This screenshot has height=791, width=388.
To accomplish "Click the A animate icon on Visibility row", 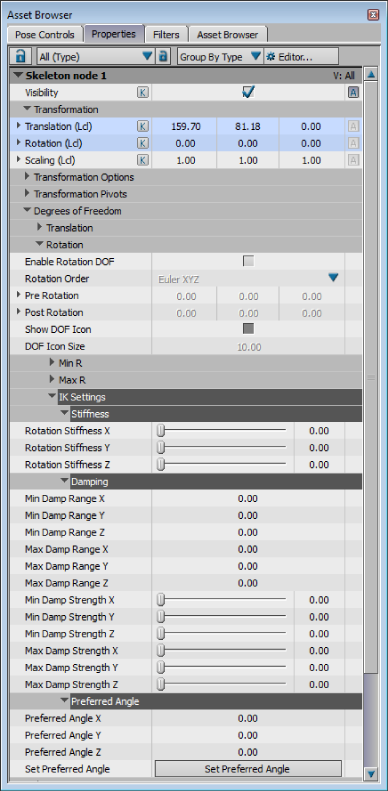I will click(354, 92).
